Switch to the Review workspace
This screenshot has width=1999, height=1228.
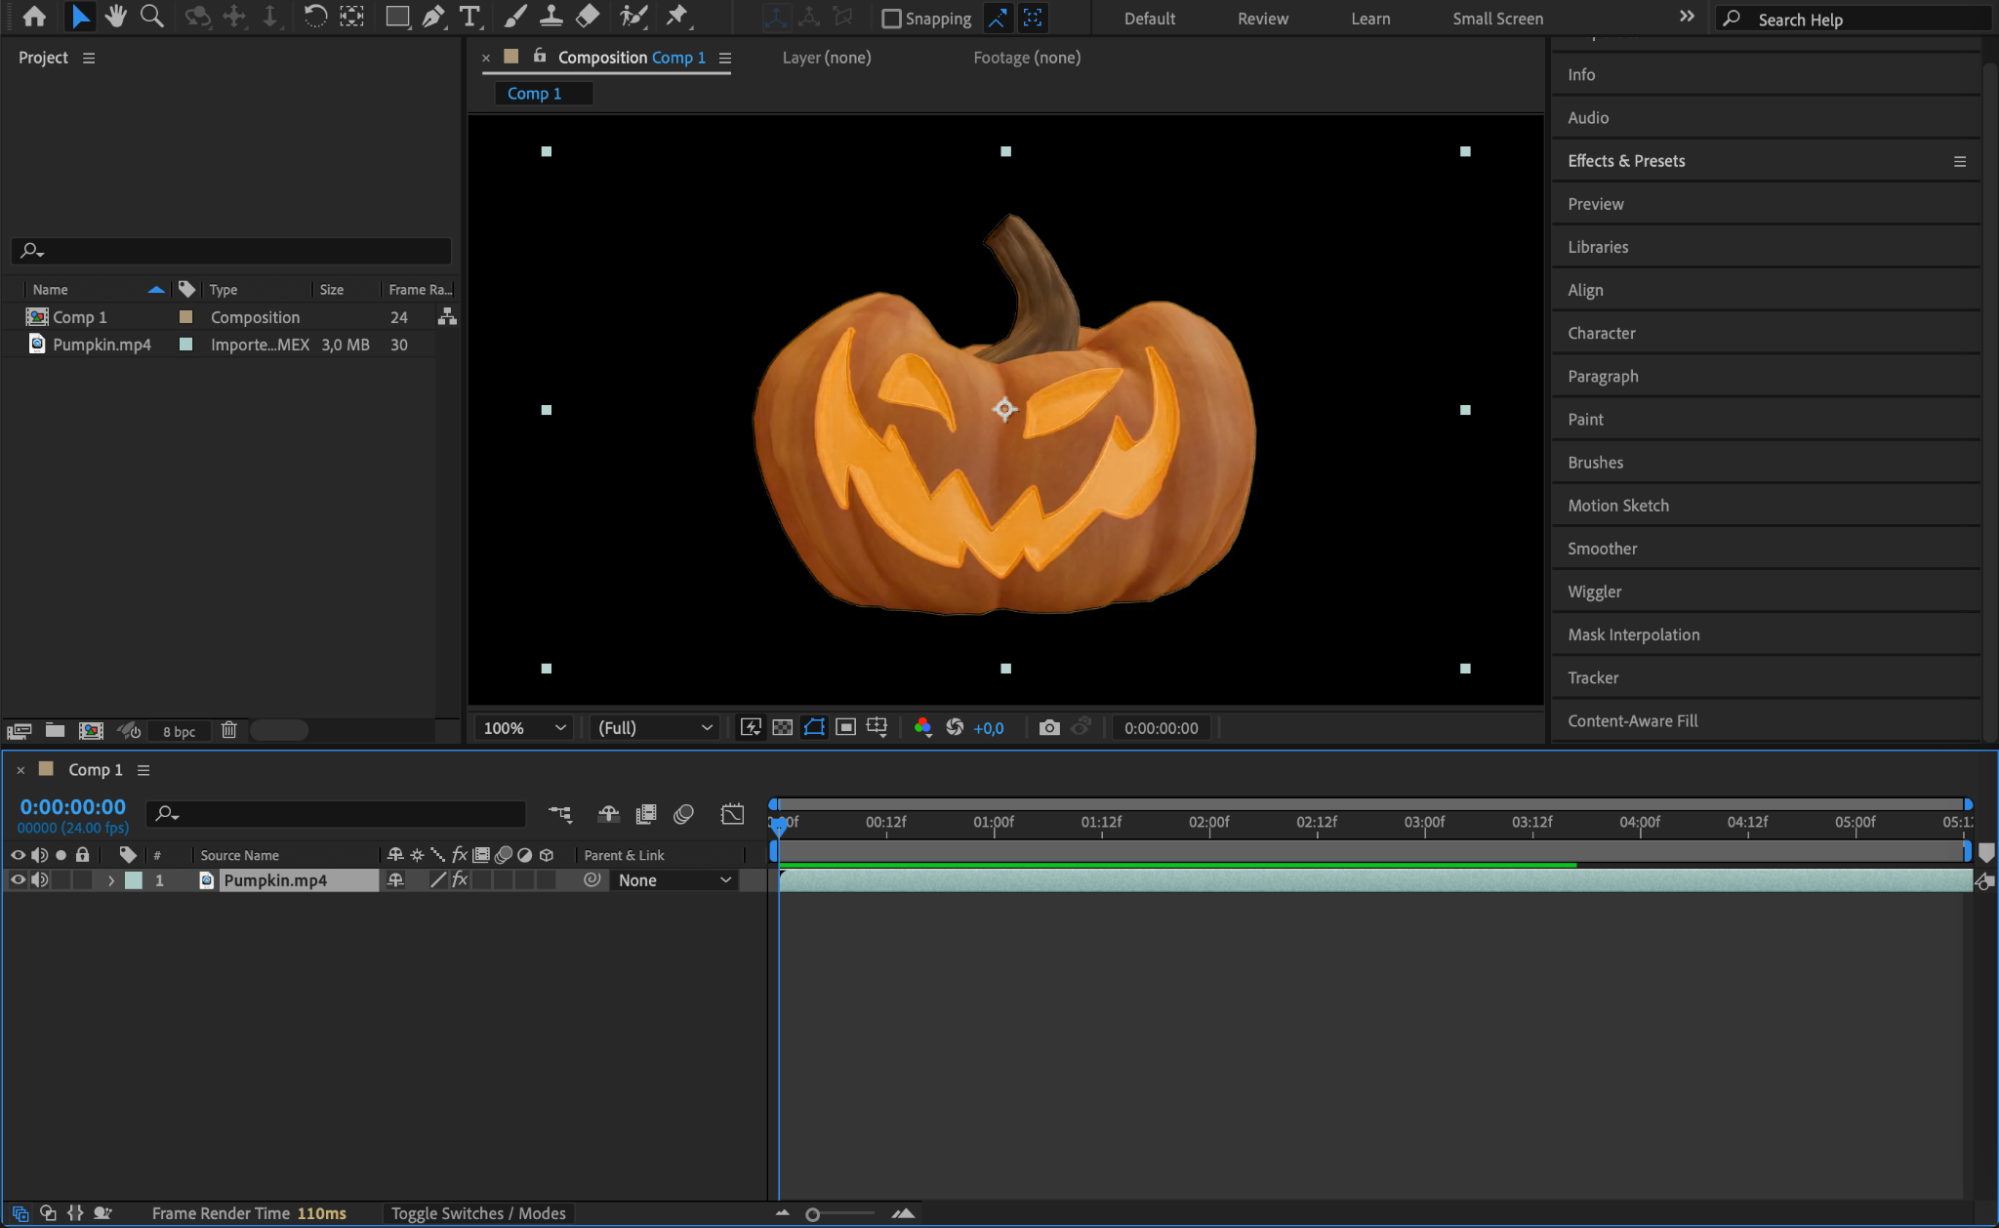(x=1262, y=18)
